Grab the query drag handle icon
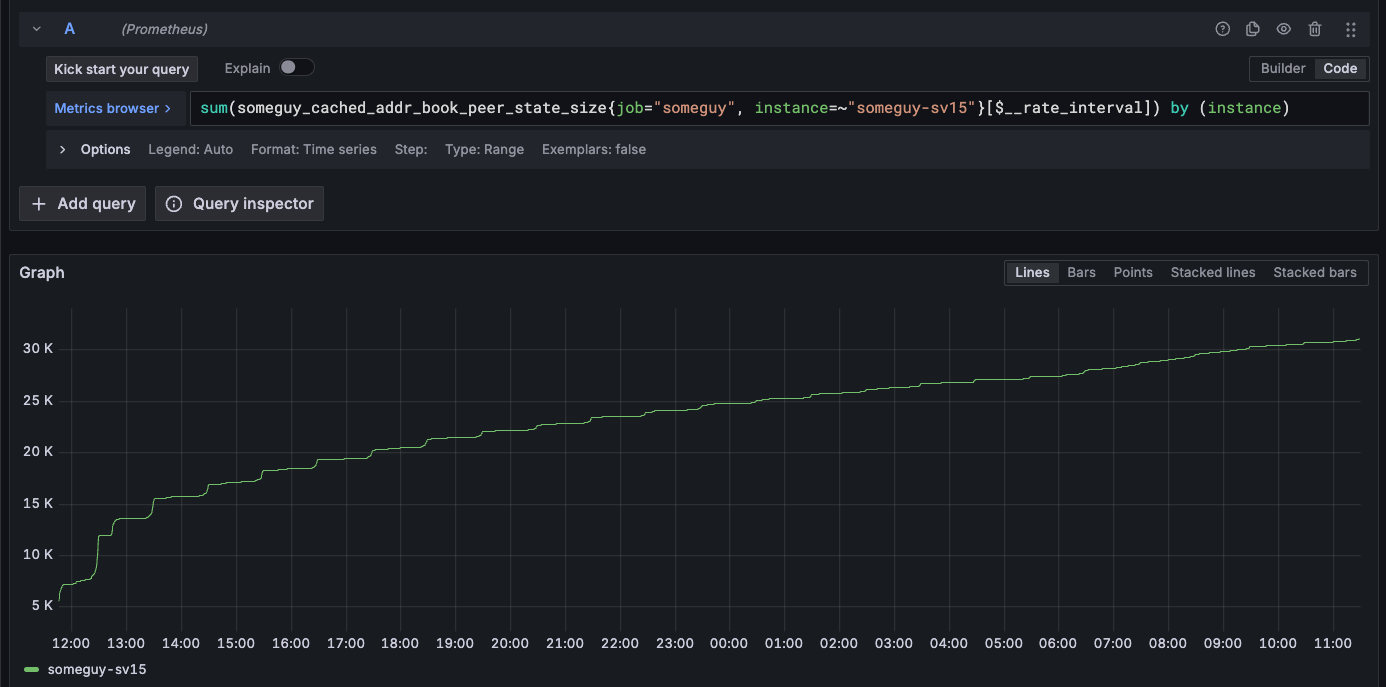 1351,29
